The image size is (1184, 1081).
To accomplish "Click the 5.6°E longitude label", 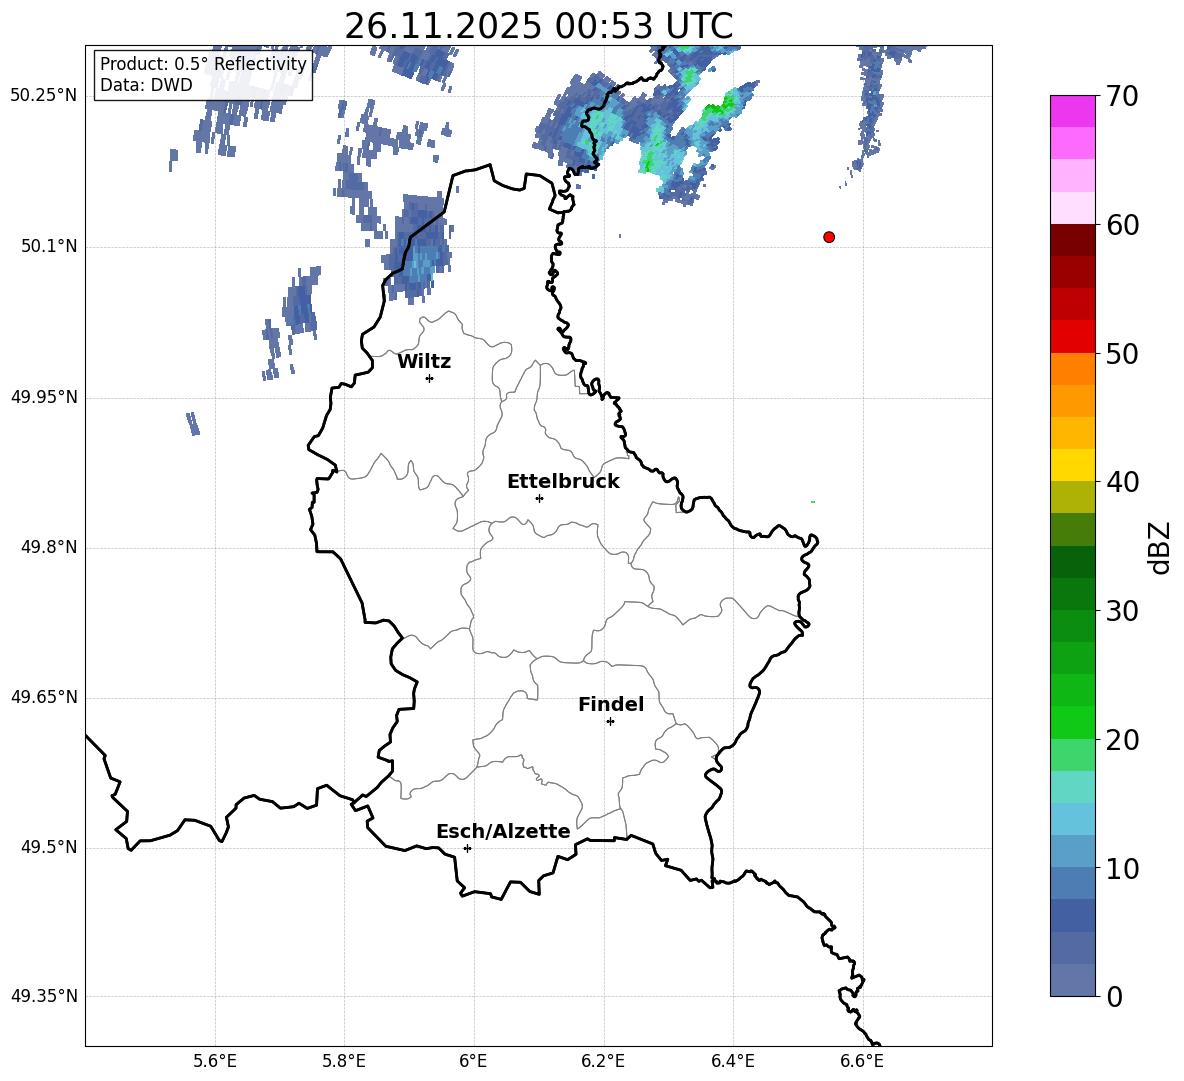I will click(x=215, y=1061).
